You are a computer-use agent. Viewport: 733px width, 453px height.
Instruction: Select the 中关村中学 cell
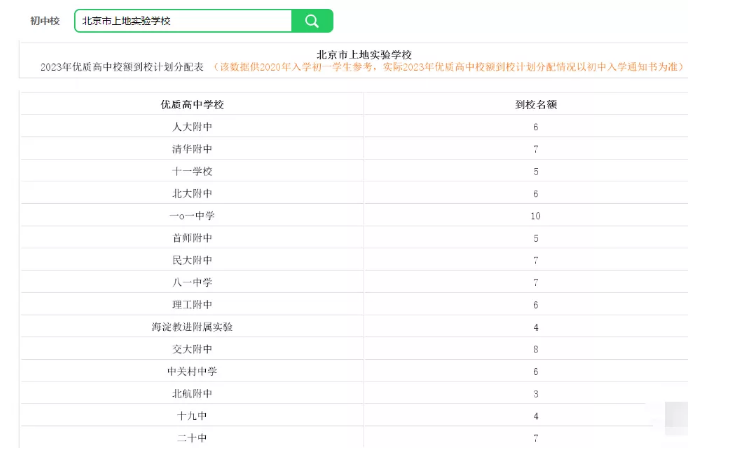192,371
